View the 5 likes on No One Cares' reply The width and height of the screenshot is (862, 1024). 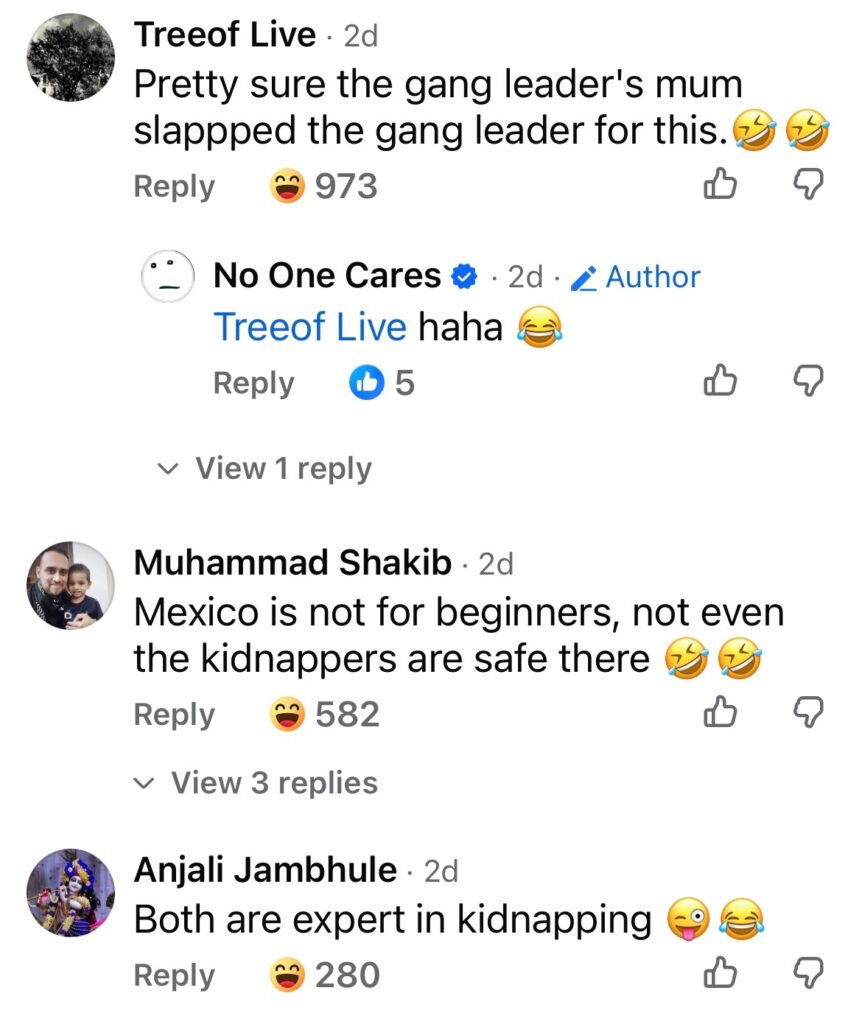(381, 383)
